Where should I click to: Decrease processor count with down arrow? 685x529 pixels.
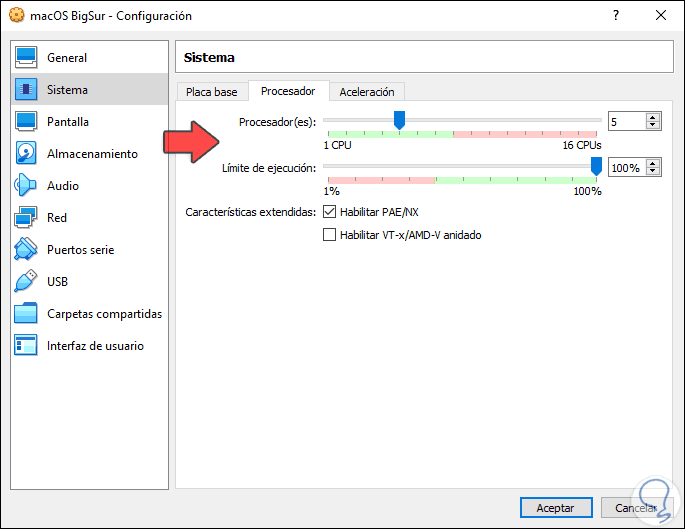pos(653,124)
